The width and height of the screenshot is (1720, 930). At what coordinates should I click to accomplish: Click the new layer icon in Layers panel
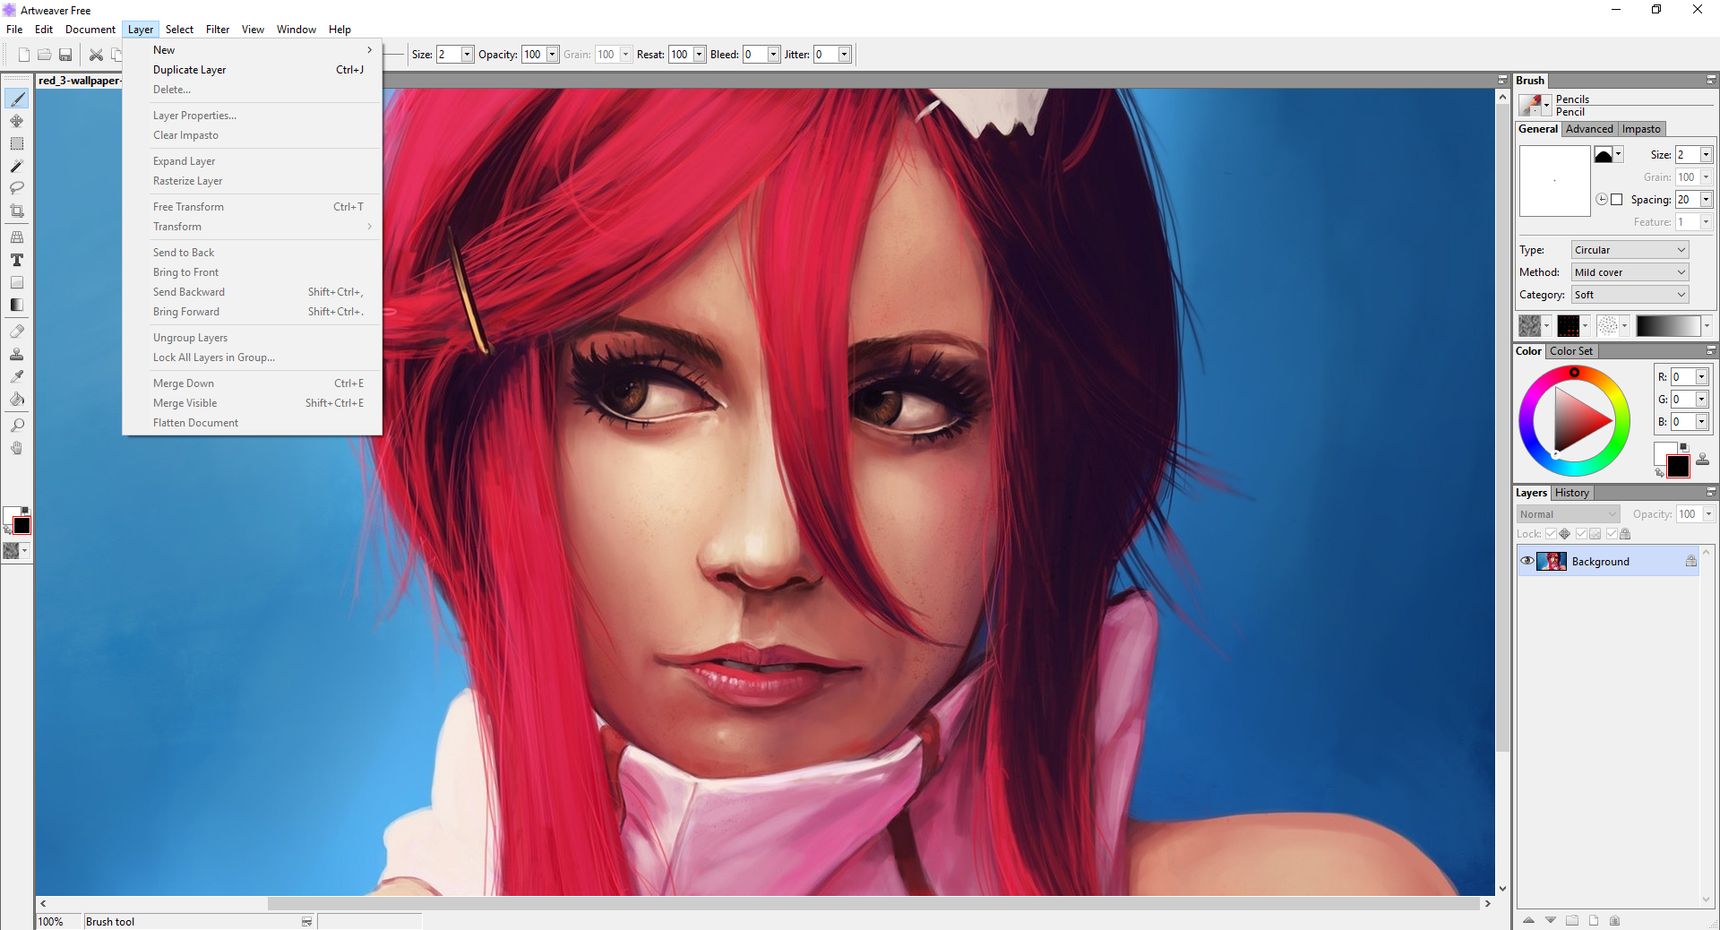pos(1593,920)
